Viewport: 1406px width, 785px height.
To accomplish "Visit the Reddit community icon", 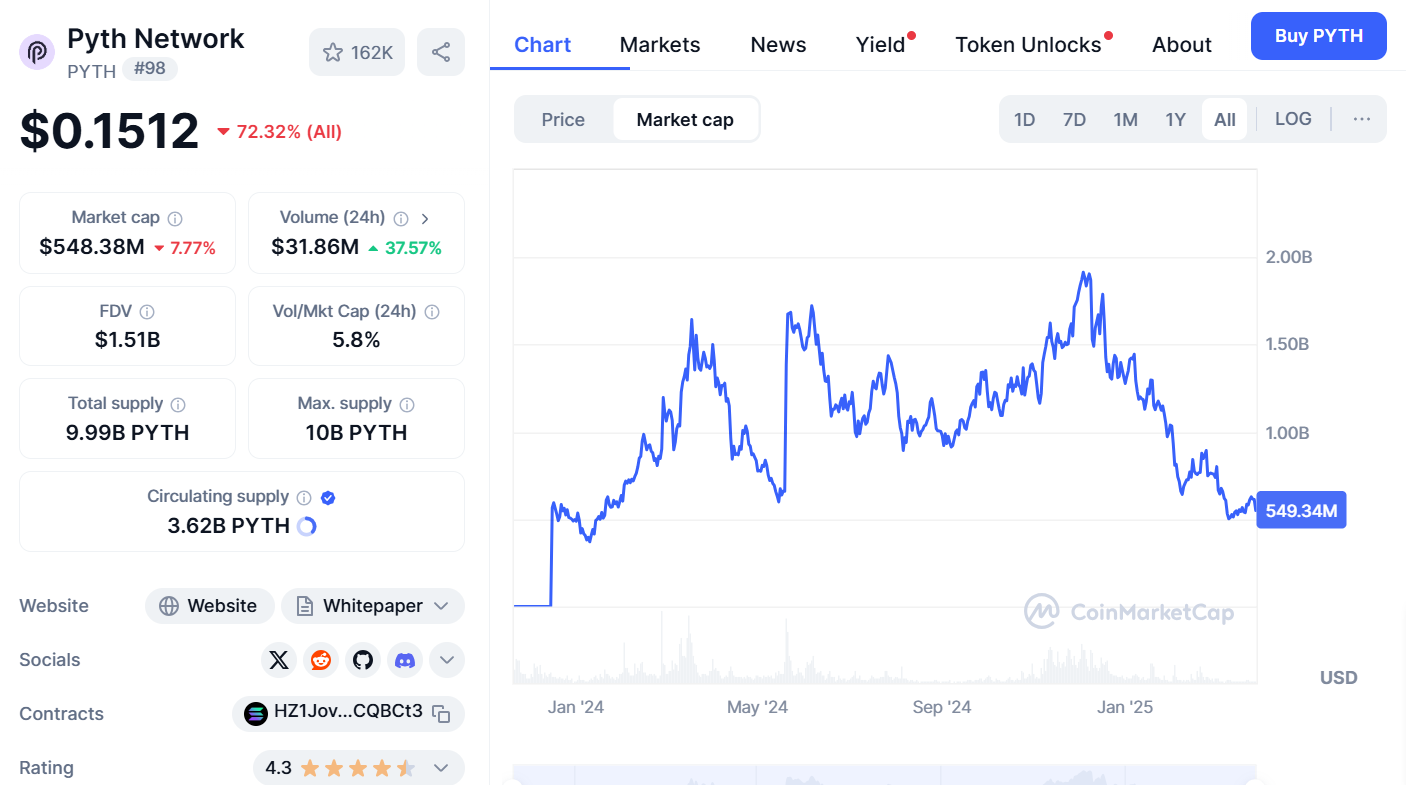I will coord(320,660).
